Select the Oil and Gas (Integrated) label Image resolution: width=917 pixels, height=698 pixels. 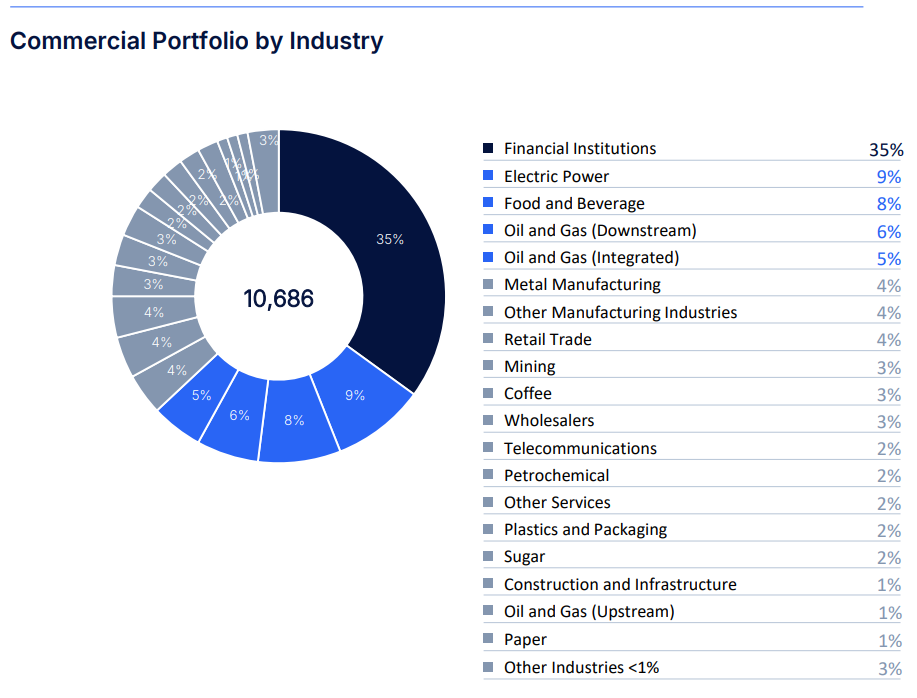tap(591, 258)
